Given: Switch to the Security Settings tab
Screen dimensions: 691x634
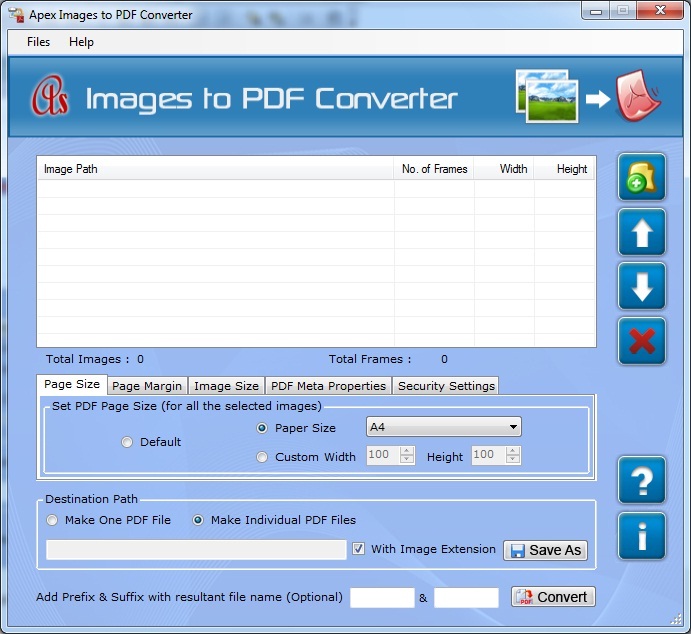Looking at the screenshot, I should click(x=445, y=386).
